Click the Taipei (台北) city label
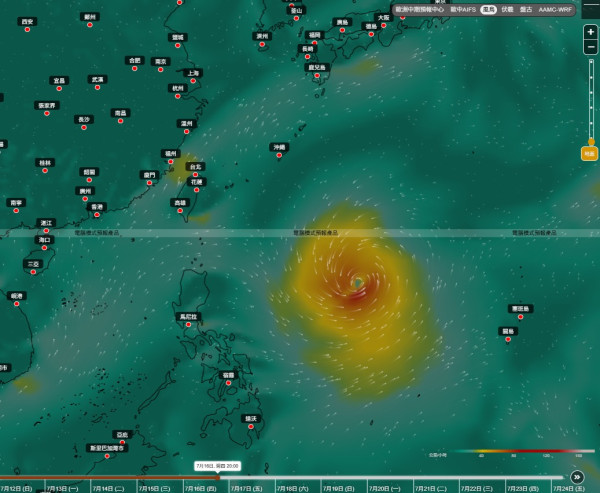 pyautogui.click(x=196, y=167)
